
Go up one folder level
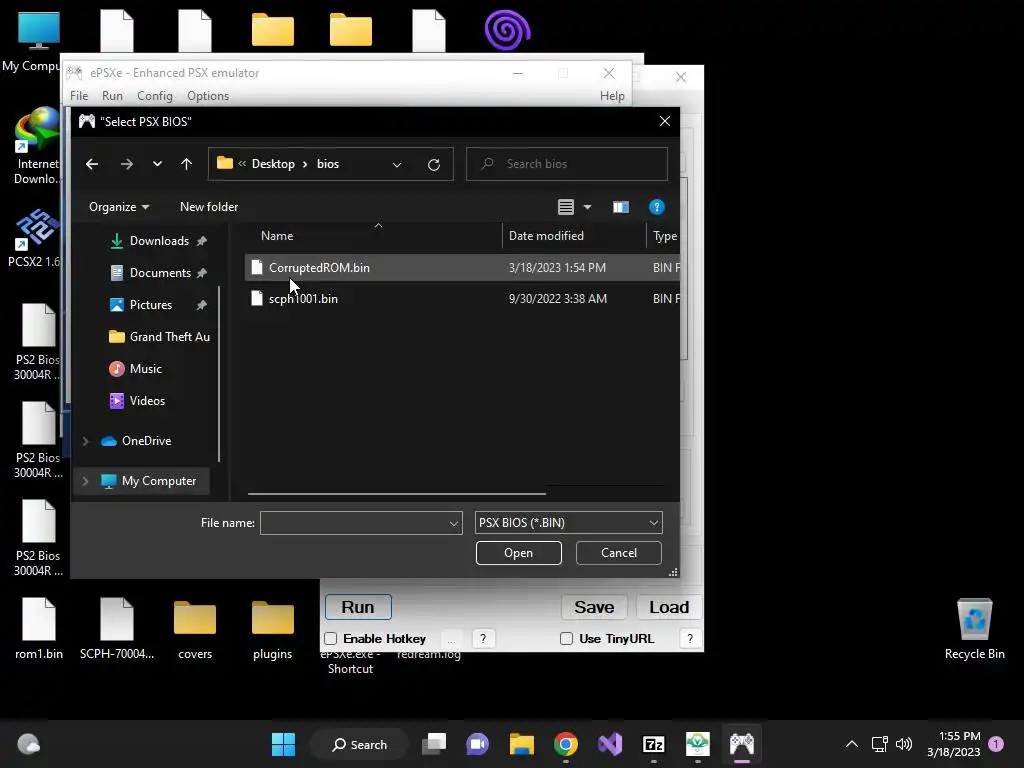coord(187,164)
